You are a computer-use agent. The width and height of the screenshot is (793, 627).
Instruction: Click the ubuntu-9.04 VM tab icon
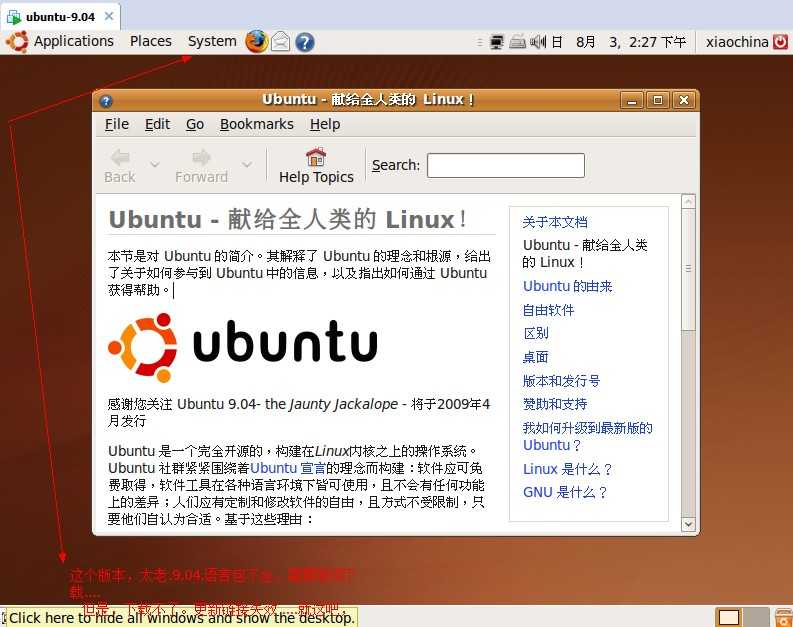[x=14, y=17]
